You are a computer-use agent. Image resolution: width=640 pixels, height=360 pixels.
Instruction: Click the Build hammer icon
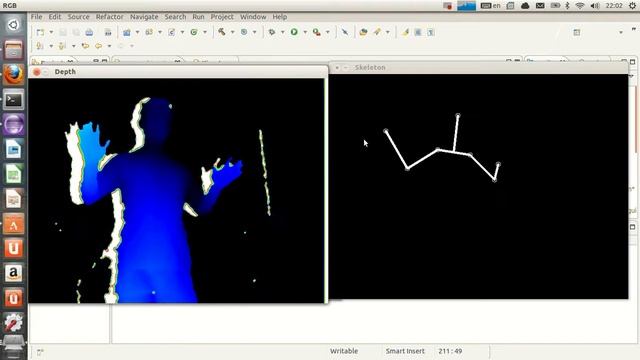pos(222,32)
